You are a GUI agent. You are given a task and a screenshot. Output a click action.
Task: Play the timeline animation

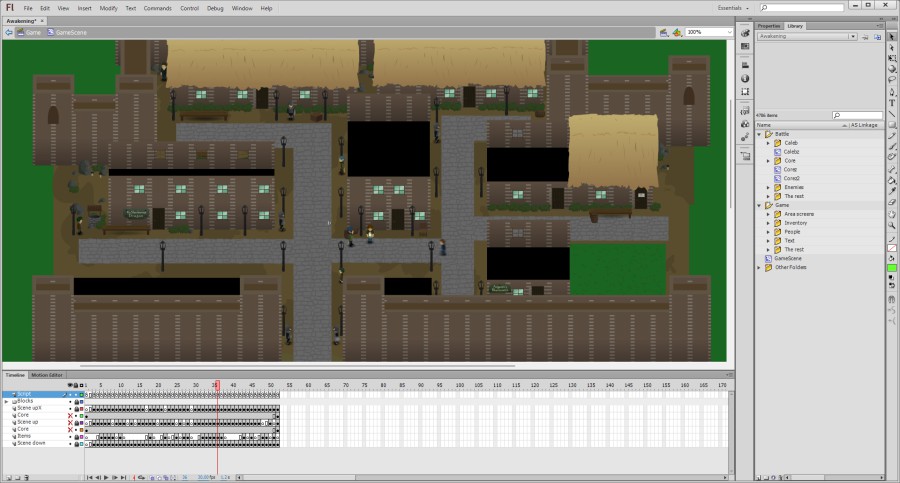(x=106, y=477)
